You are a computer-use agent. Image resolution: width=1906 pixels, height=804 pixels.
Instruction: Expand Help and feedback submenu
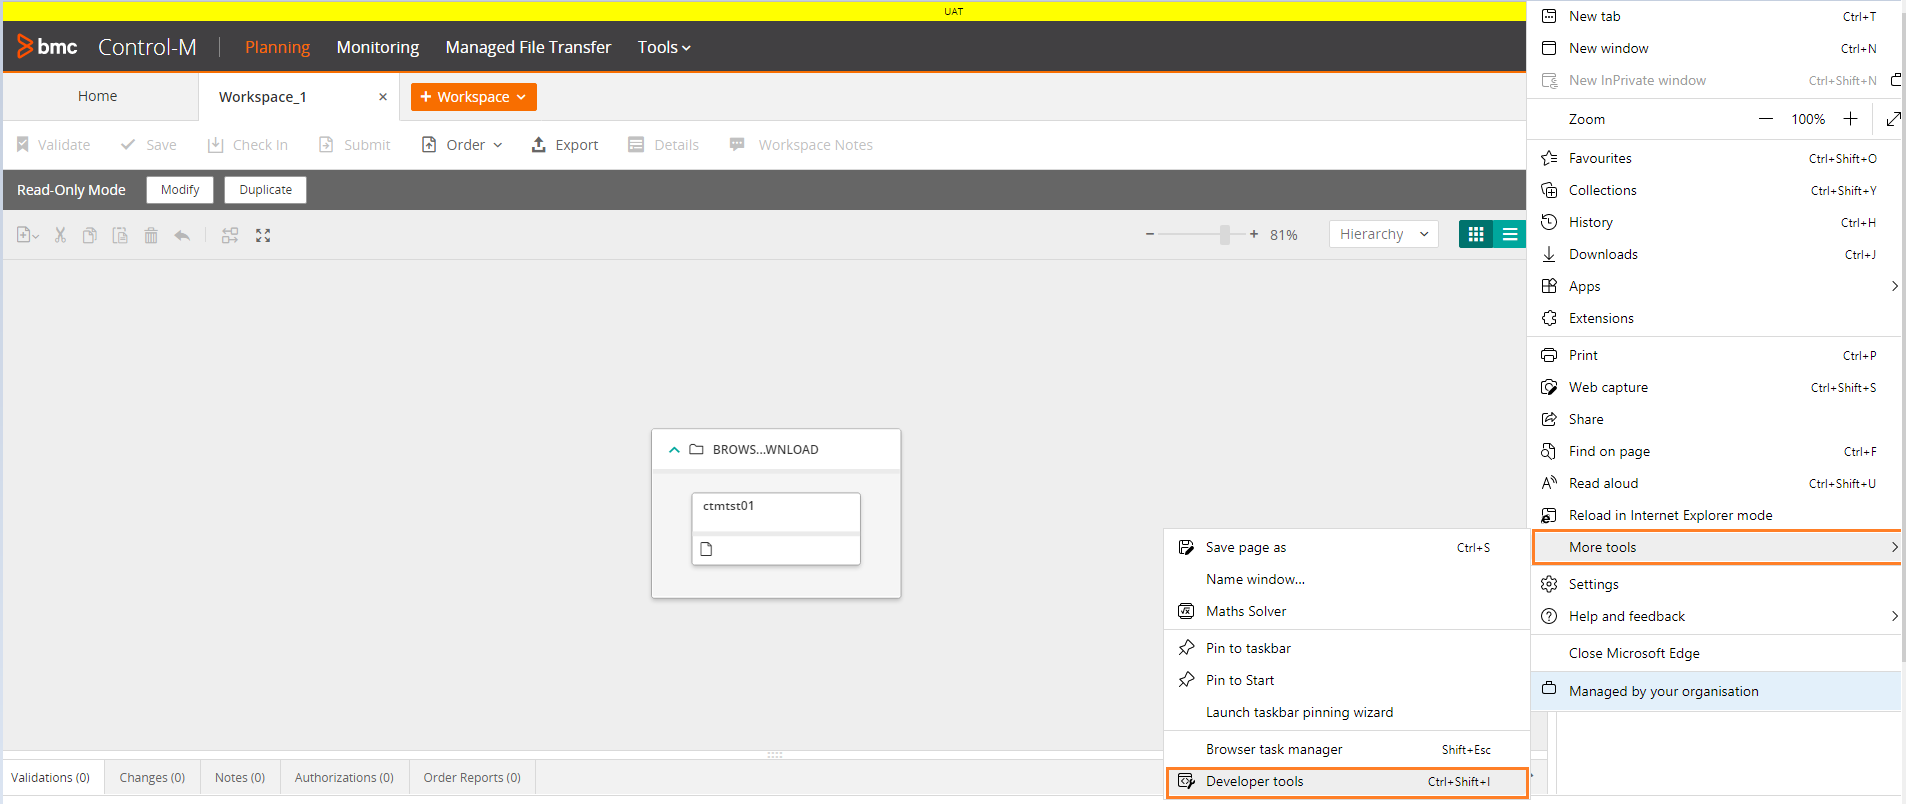pyautogui.click(x=1715, y=616)
